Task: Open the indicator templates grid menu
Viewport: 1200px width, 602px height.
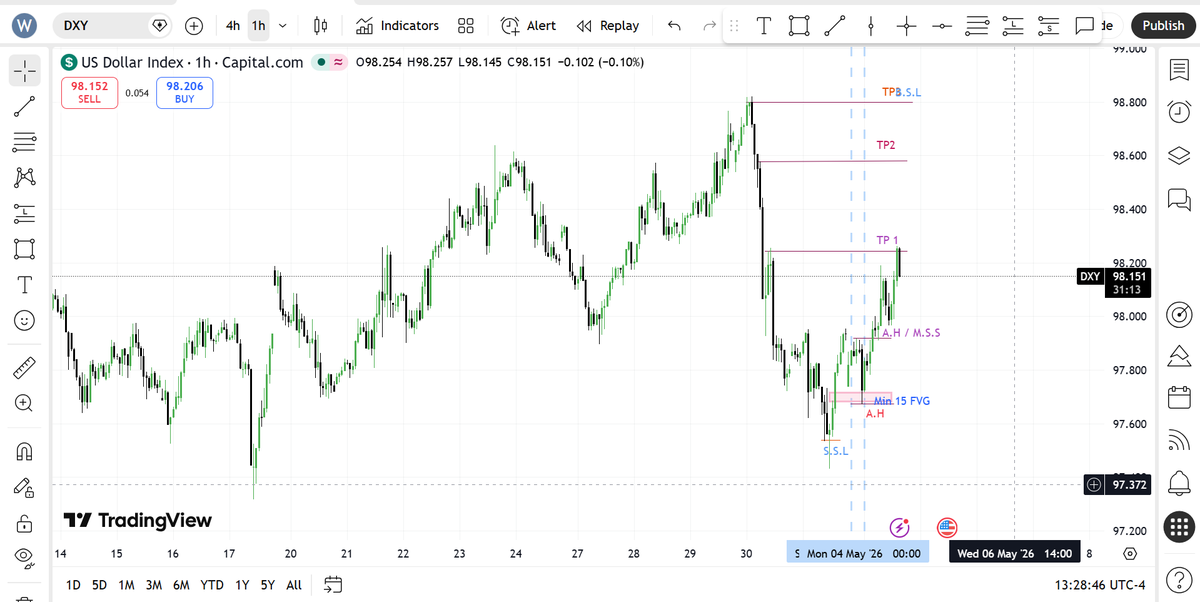Action: tap(465, 26)
